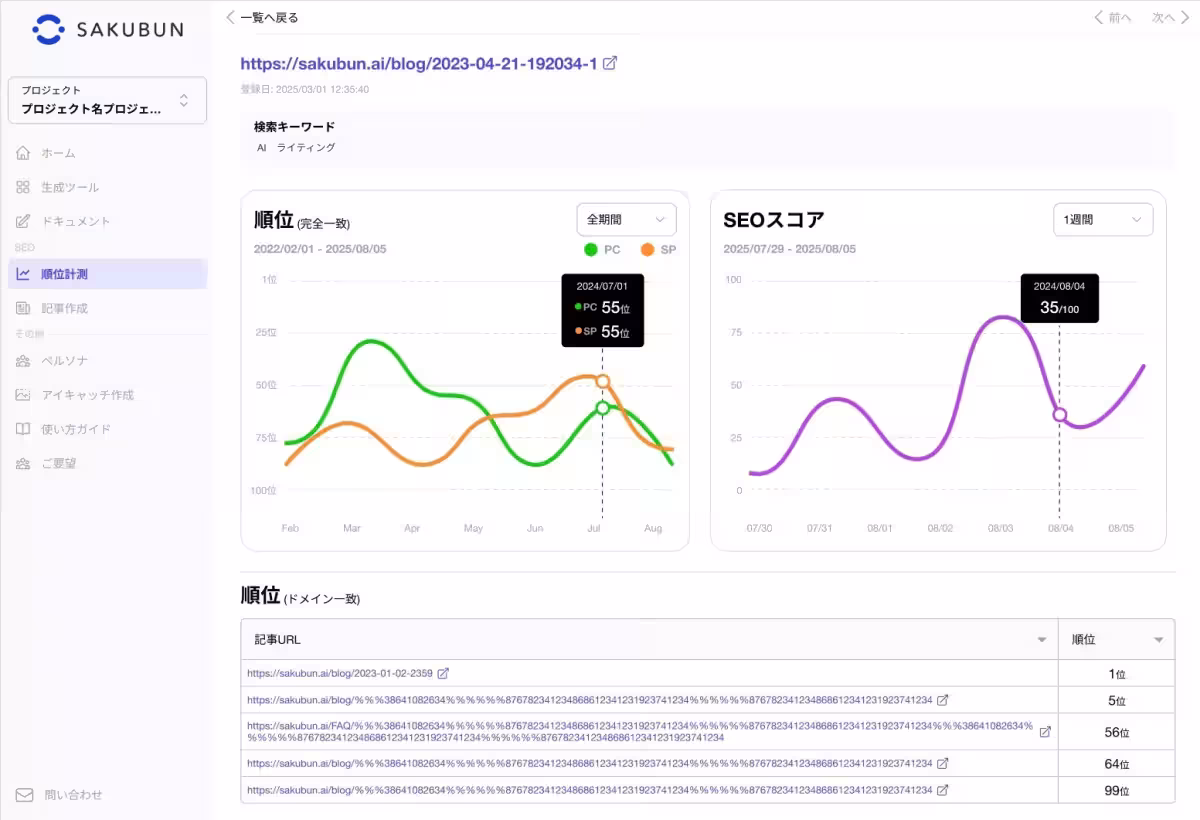Click the 2024/08/04 data point on SEOスコア chart
Image resolution: width=1200 pixels, height=820 pixels.
[1060, 416]
